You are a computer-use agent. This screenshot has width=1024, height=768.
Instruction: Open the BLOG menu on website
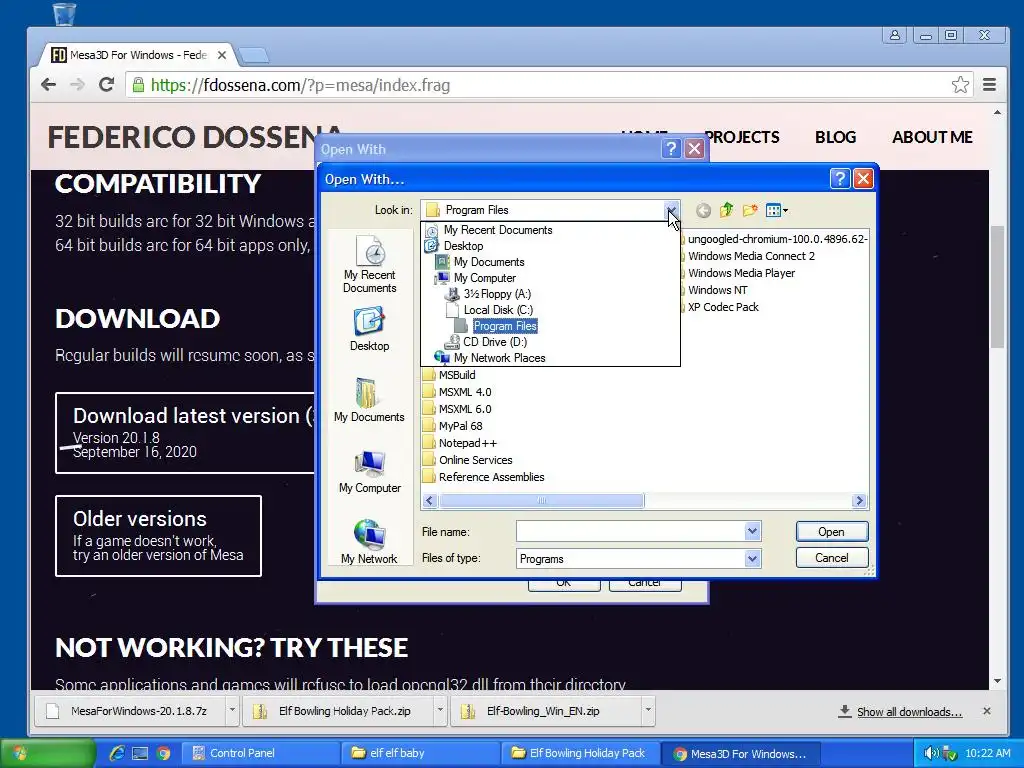(835, 137)
